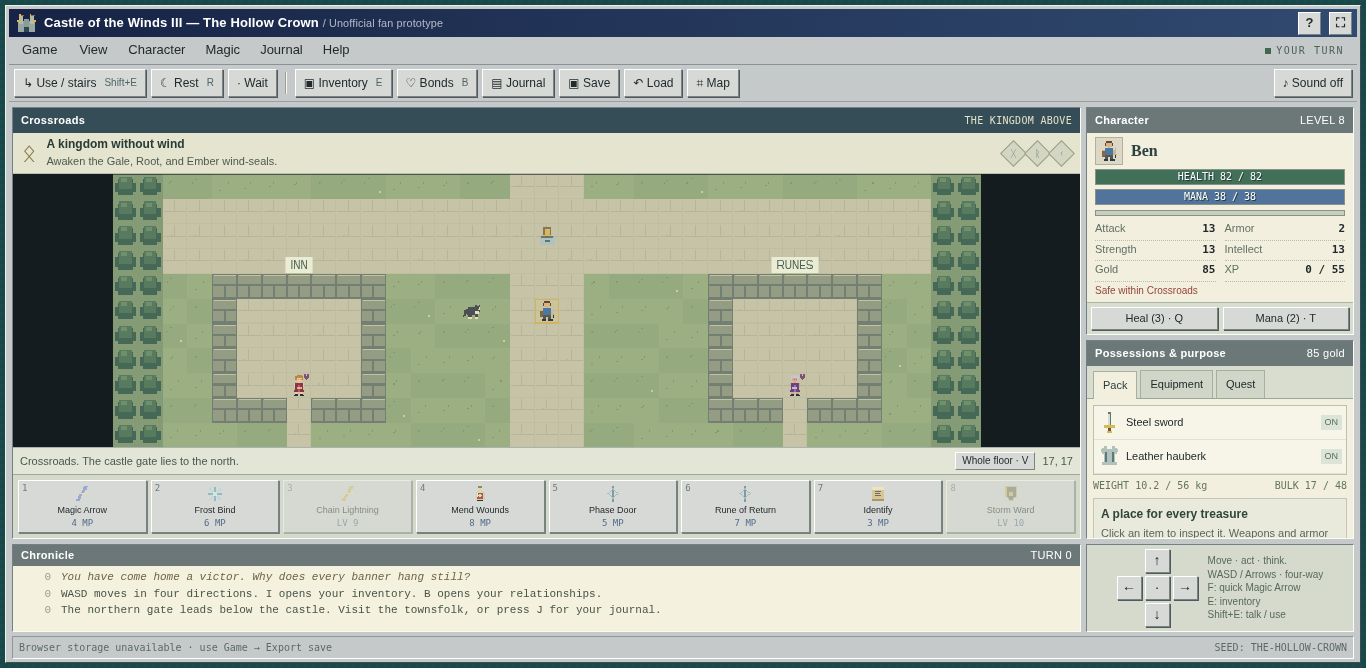Open the Character menu
Screen dimensions: 1366x668
coord(157,50)
